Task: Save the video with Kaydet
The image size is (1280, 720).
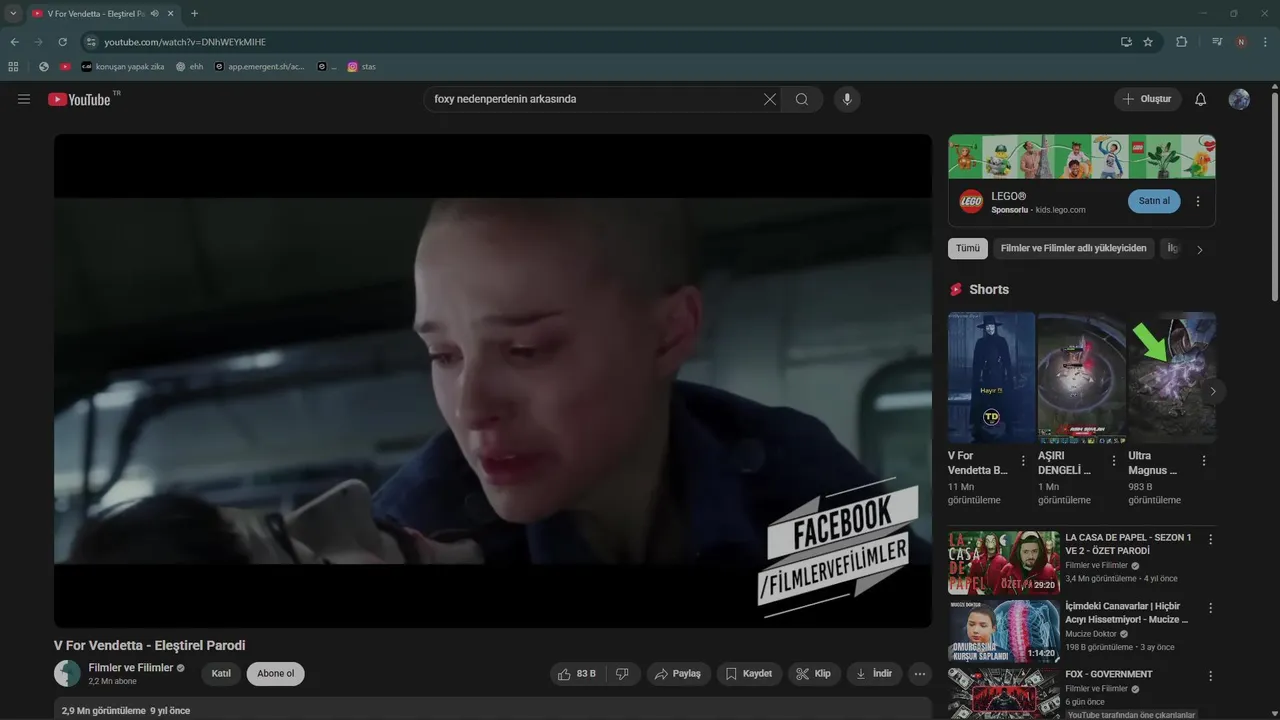Action: 749,674
